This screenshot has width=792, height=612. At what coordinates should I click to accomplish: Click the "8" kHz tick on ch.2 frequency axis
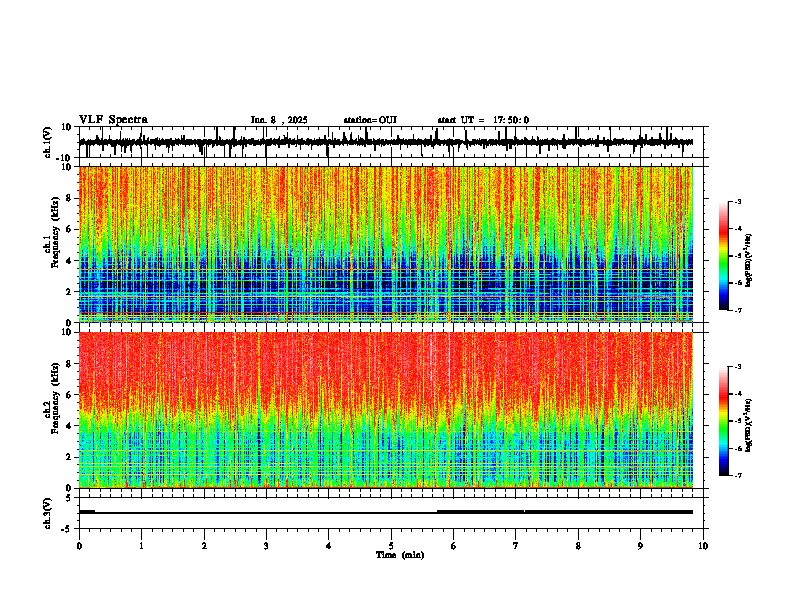[70, 364]
